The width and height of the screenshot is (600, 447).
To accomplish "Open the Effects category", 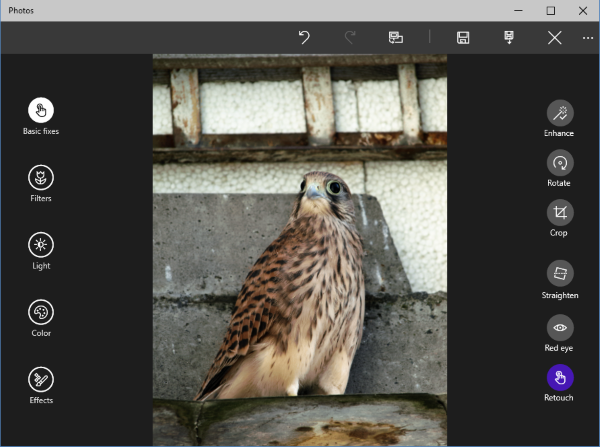I will 41,379.
